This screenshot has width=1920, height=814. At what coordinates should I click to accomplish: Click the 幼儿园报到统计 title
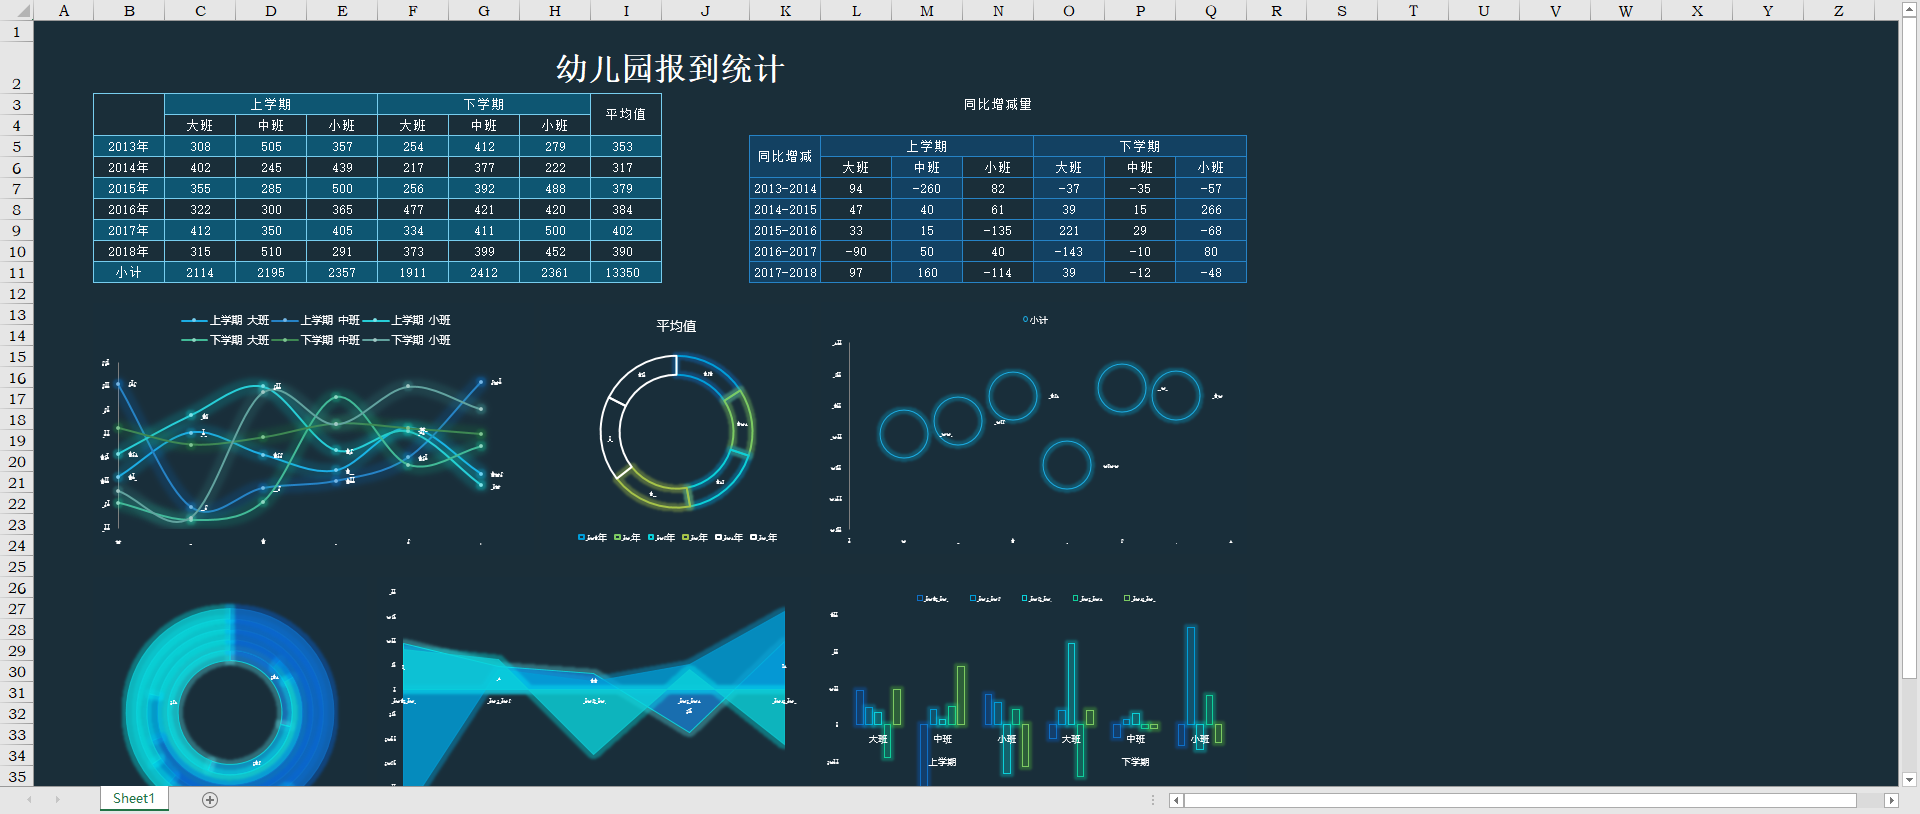tap(670, 68)
